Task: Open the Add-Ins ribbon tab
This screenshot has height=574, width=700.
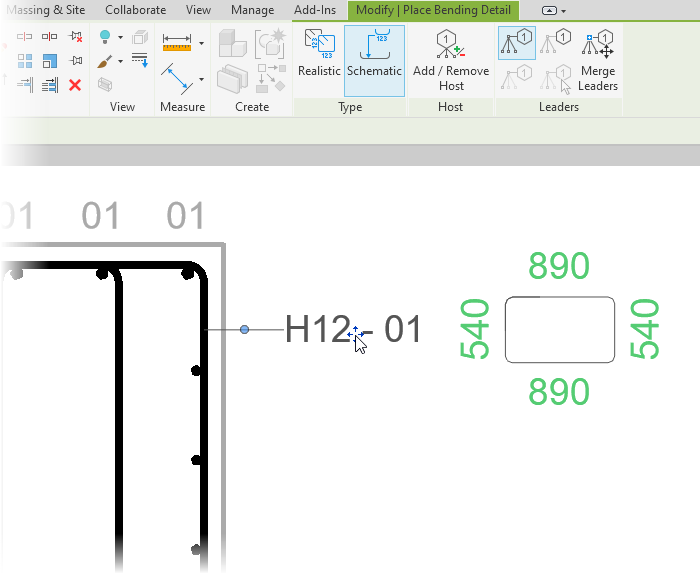Action: tap(315, 10)
